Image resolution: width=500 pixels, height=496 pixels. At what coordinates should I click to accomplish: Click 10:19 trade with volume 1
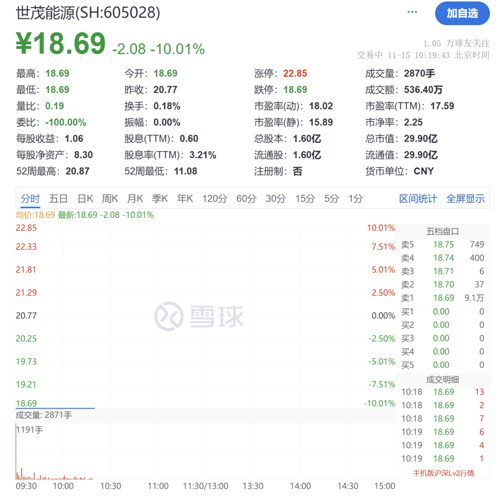[443, 458]
